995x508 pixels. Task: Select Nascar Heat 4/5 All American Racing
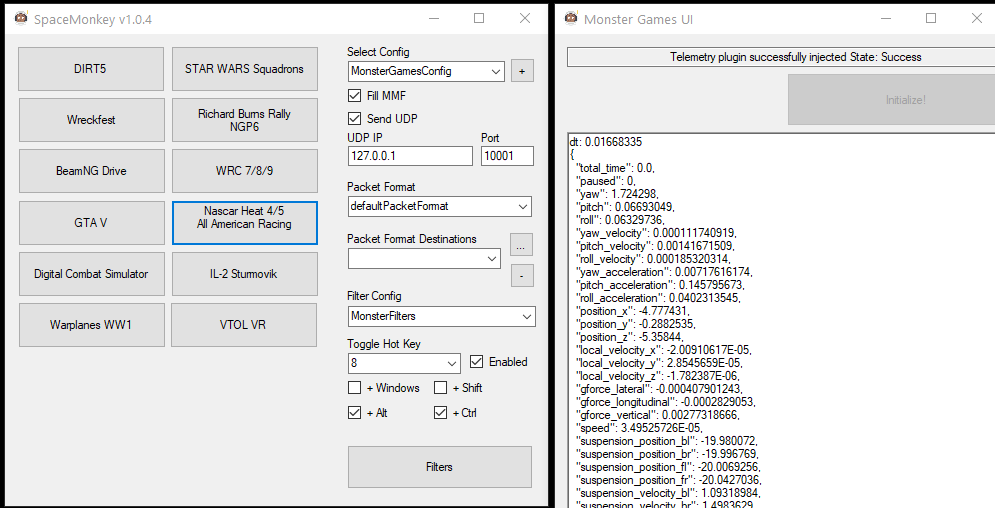tap(245, 223)
